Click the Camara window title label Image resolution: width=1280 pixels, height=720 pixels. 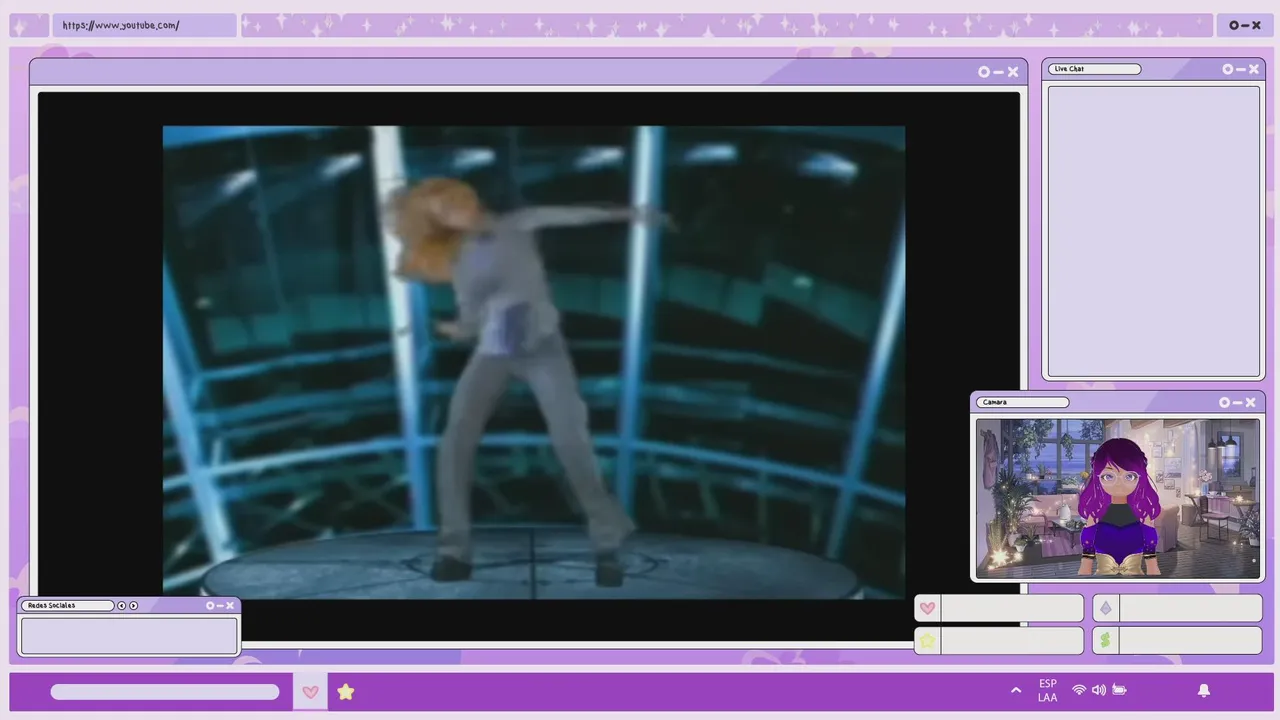[x=995, y=402]
